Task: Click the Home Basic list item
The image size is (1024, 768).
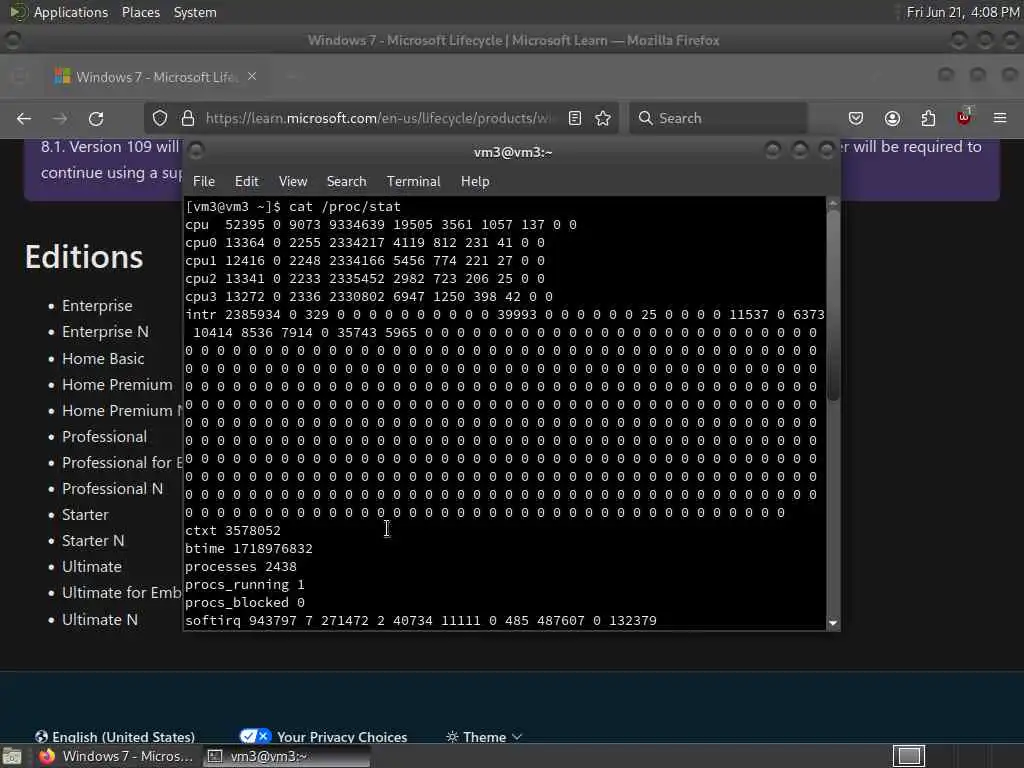Action: point(103,359)
